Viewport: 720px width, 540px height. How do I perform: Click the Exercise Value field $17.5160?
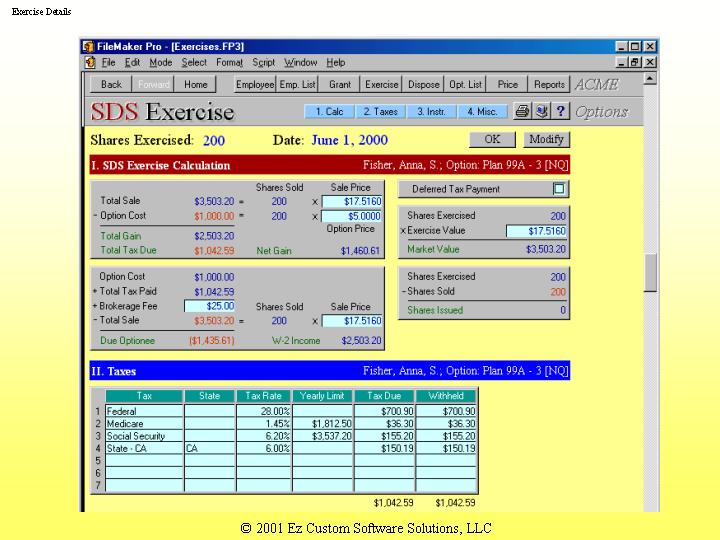coord(536,231)
